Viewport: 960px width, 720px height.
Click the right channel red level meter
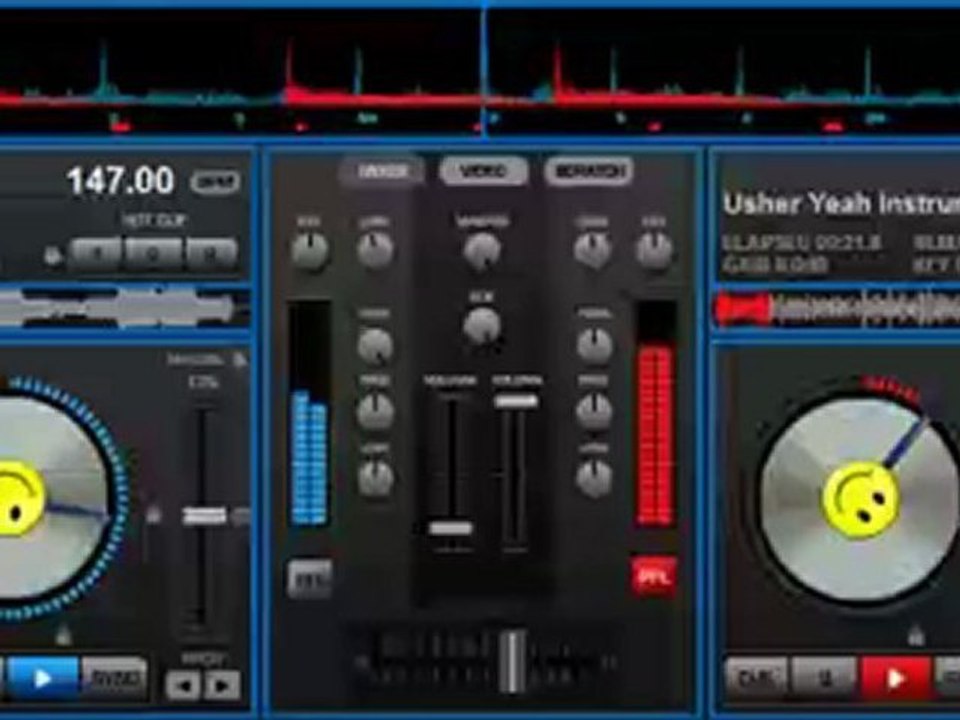(x=655, y=413)
